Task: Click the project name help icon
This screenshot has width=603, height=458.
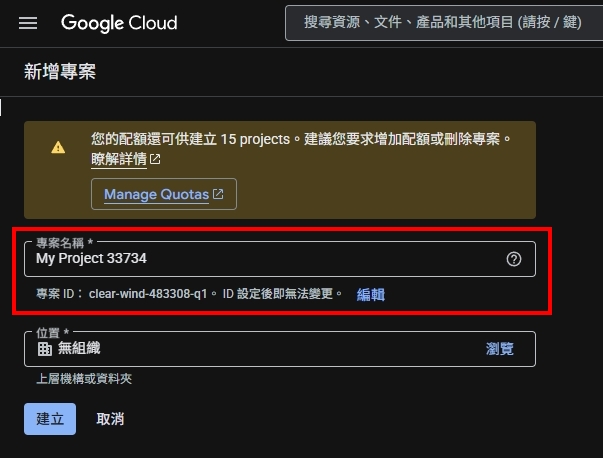Action: point(514,259)
